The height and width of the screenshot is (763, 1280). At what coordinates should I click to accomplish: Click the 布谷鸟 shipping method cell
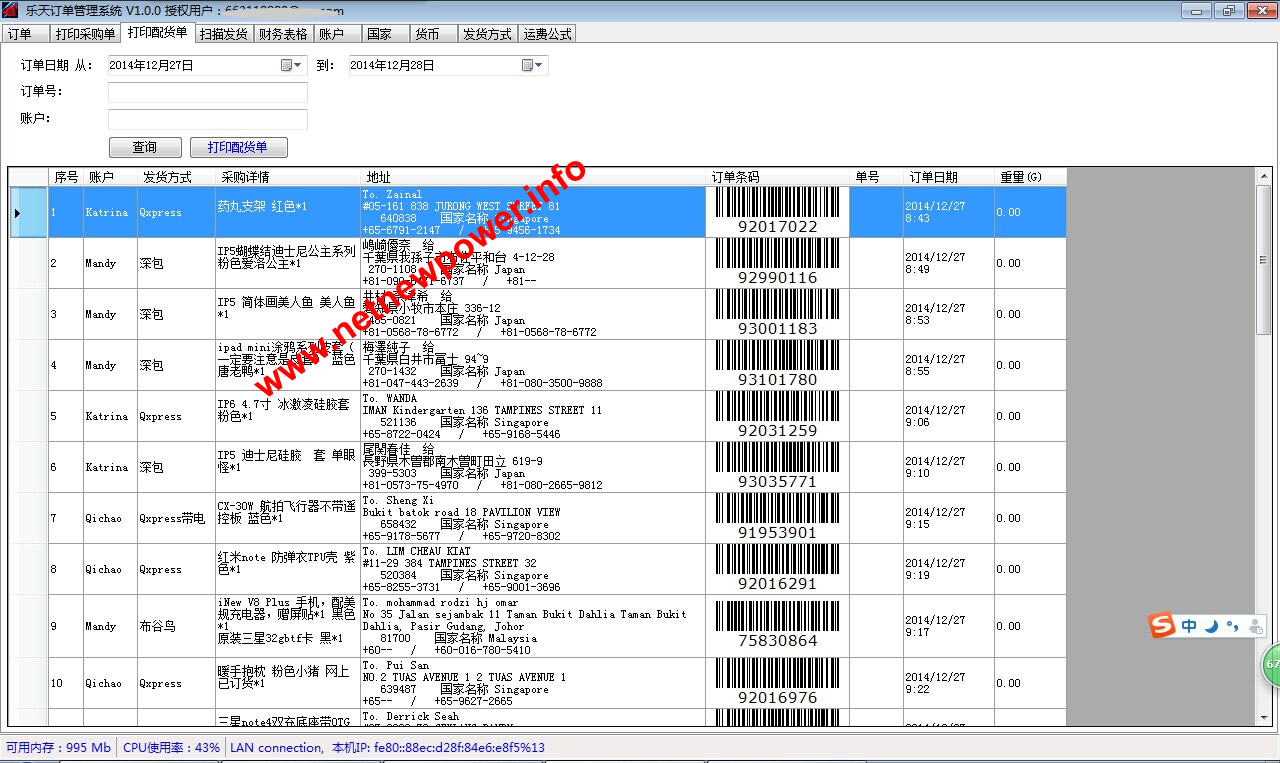pyautogui.click(x=176, y=626)
